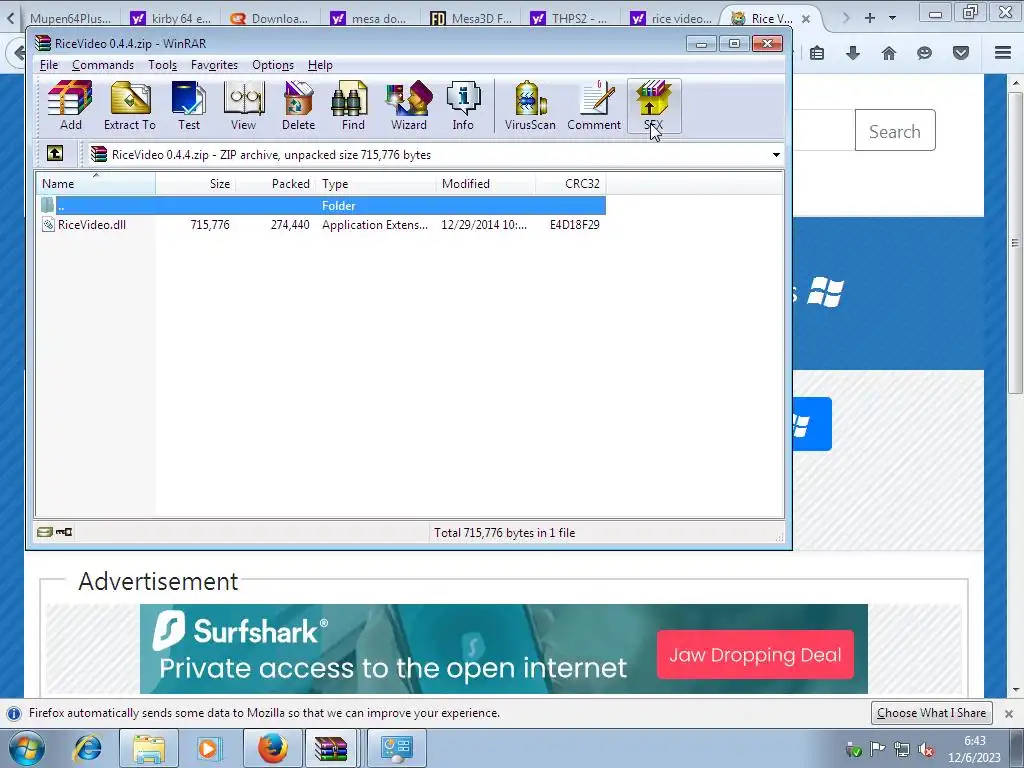Open the Windows Start menu
The width and height of the screenshot is (1024, 768).
pyautogui.click(x=27, y=748)
